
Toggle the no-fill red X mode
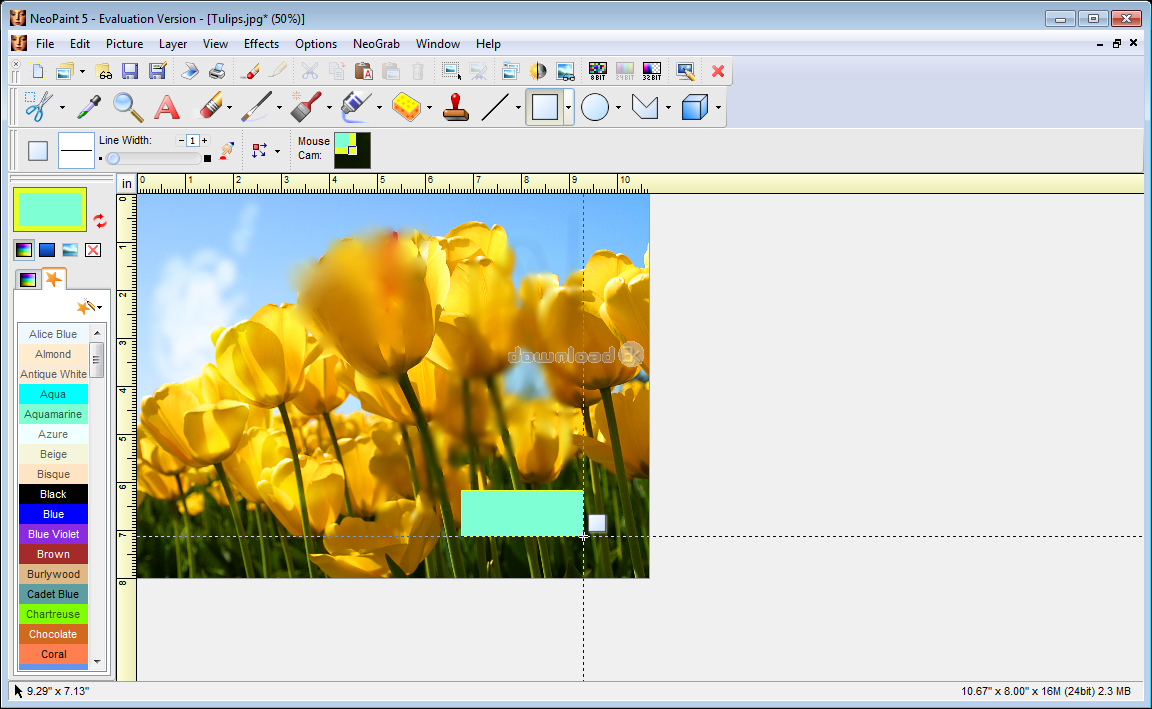(x=93, y=250)
